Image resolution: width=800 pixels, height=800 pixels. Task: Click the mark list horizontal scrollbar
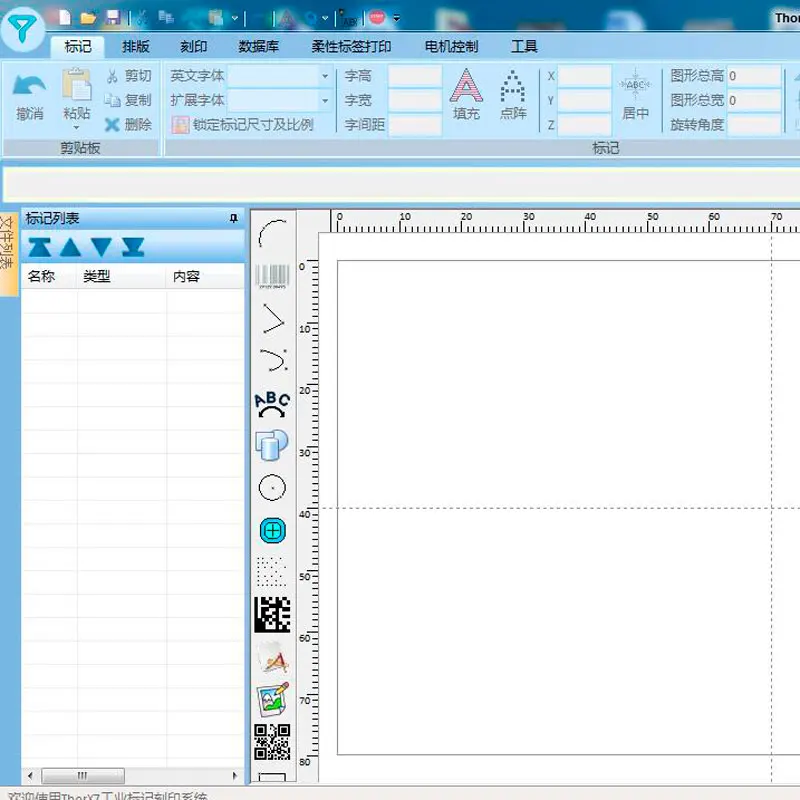pos(132,776)
